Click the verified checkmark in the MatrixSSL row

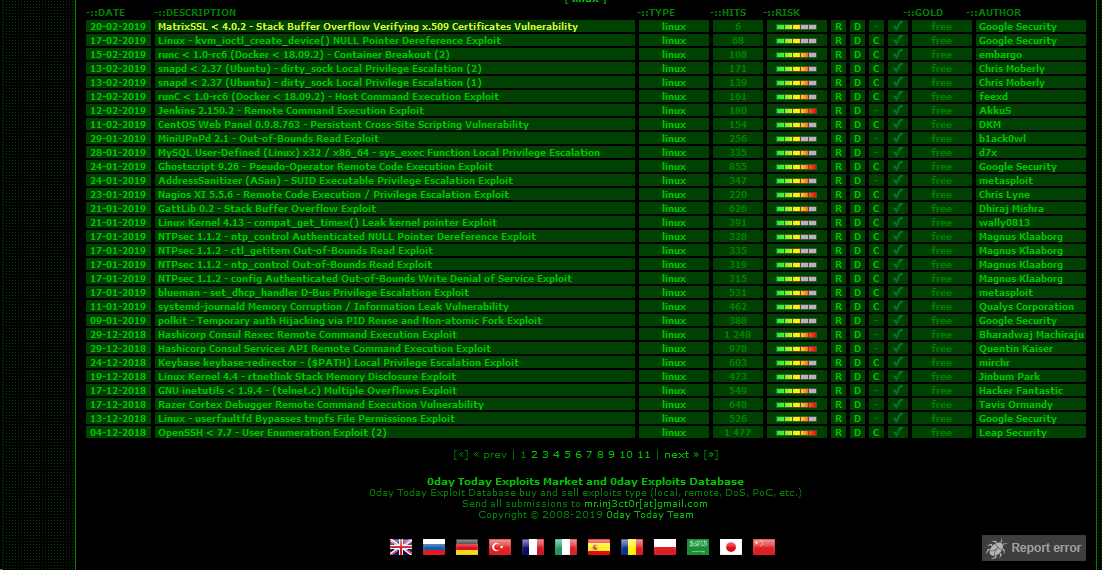(x=899, y=27)
